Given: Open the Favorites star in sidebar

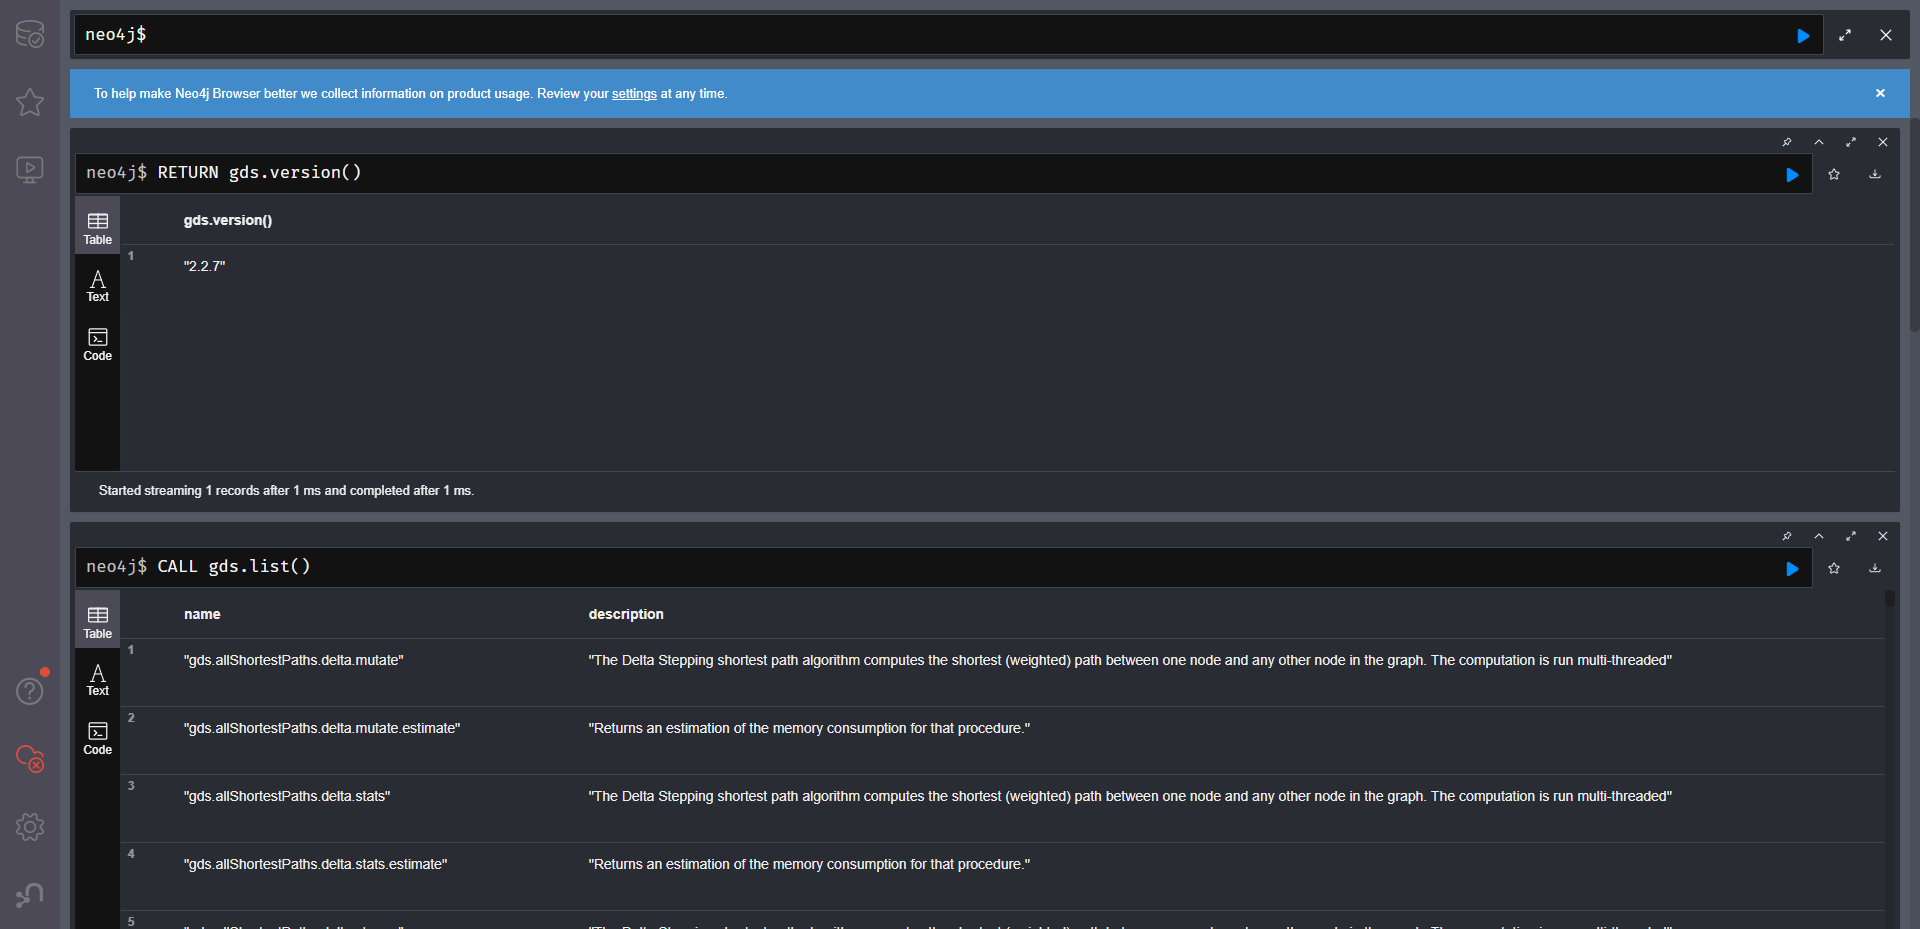Looking at the screenshot, I should (x=30, y=102).
